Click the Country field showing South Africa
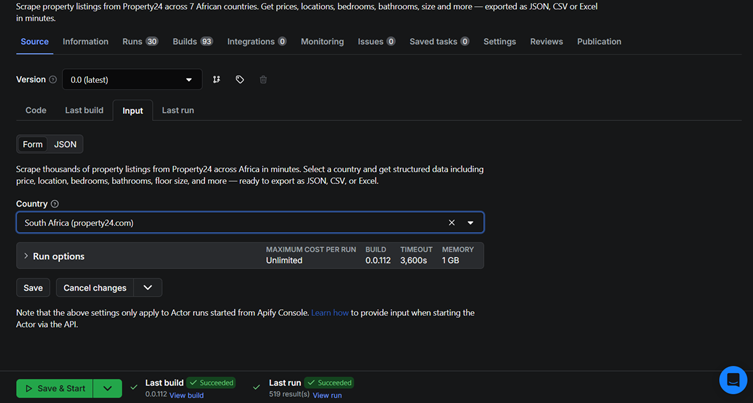753x403 pixels. pos(250,222)
